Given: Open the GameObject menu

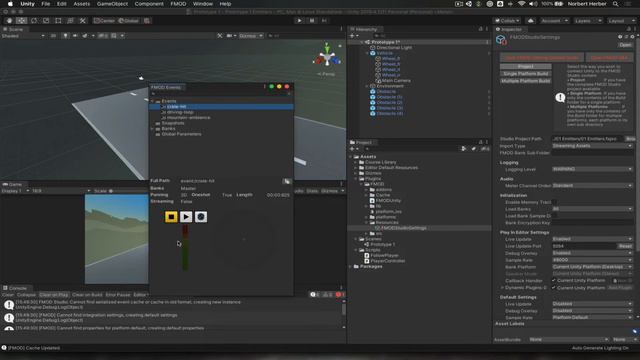Looking at the screenshot, I should pos(112,4).
